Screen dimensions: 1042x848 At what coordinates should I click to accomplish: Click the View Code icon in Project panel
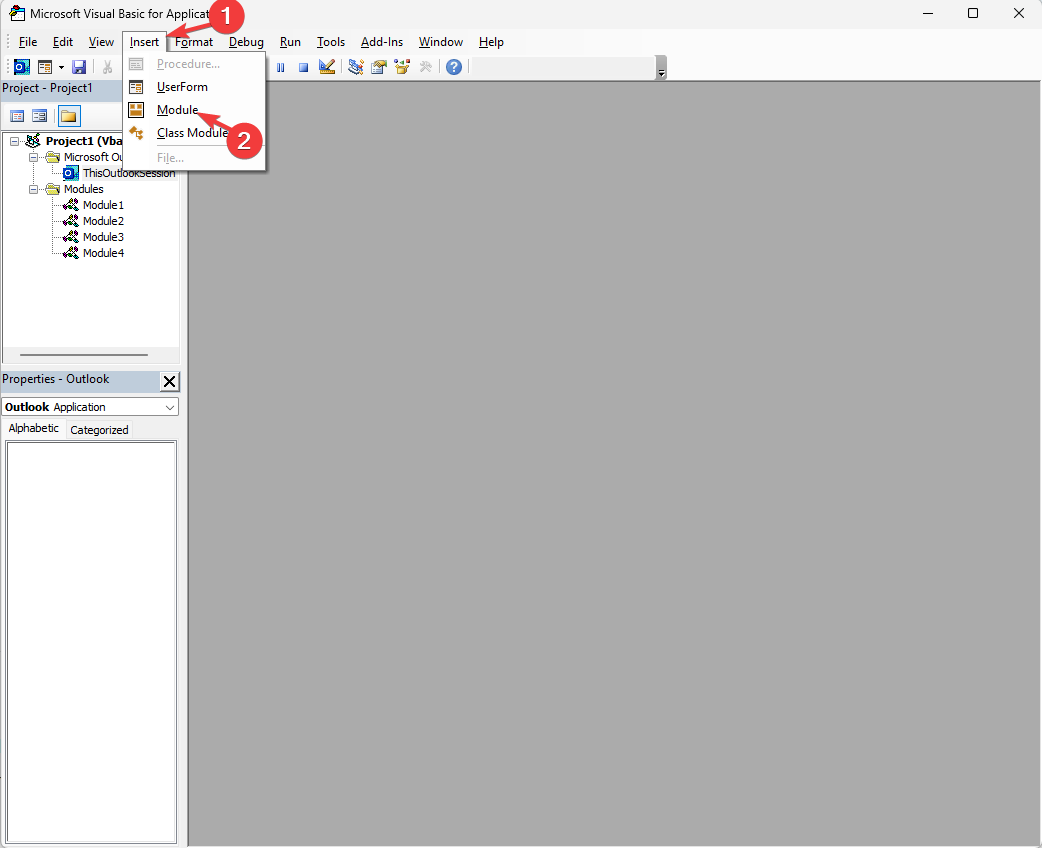point(17,115)
